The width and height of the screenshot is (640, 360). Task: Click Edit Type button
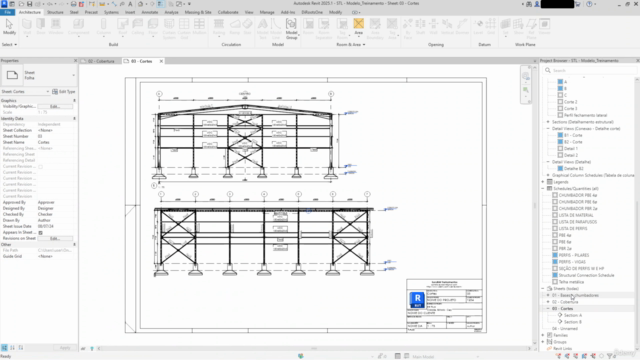[64, 92]
